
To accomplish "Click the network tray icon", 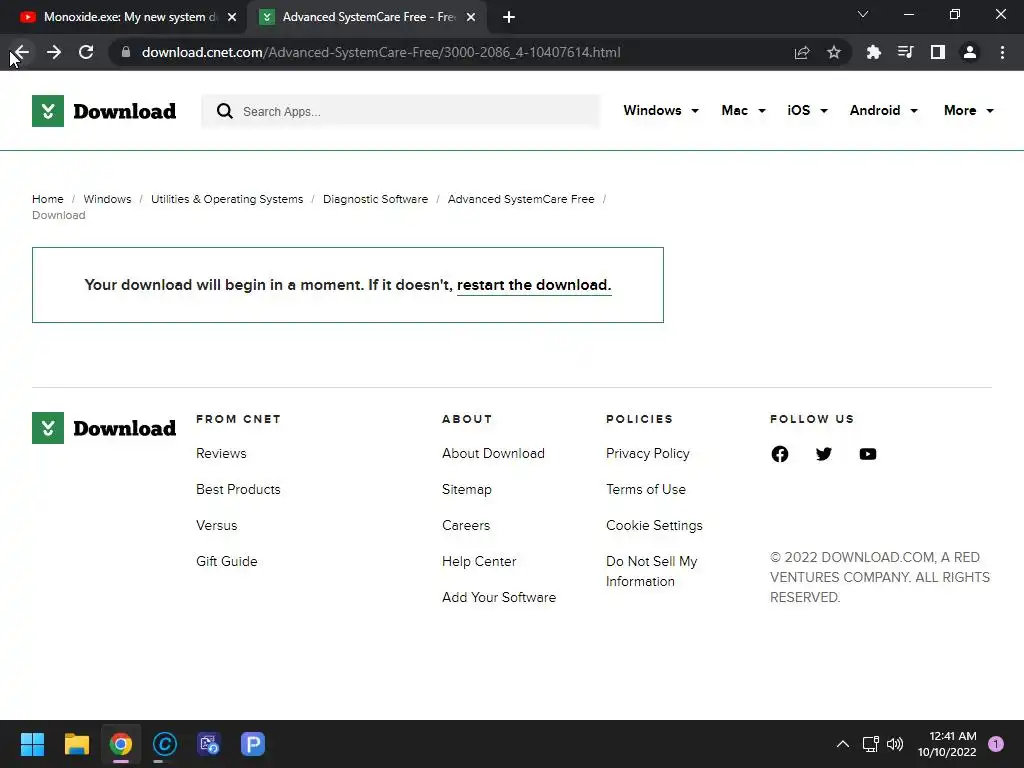I will pos(871,744).
